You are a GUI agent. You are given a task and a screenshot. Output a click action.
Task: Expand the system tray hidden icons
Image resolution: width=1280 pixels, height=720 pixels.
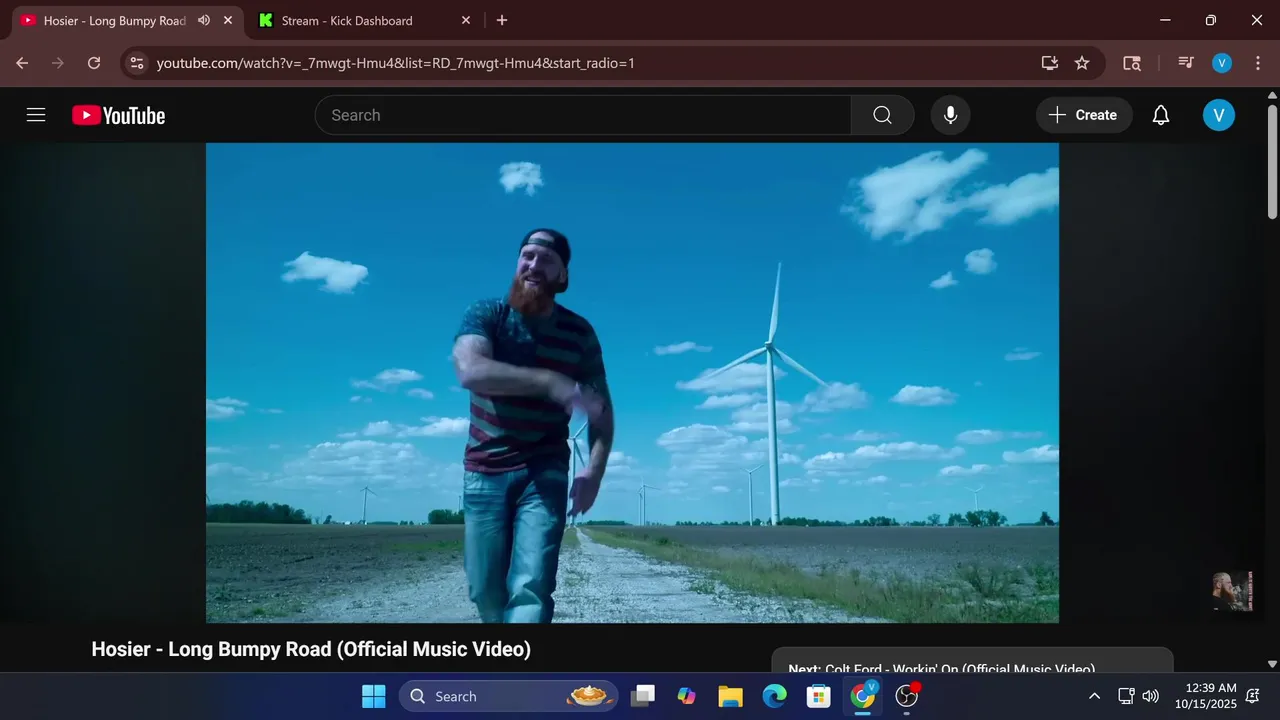click(1094, 696)
